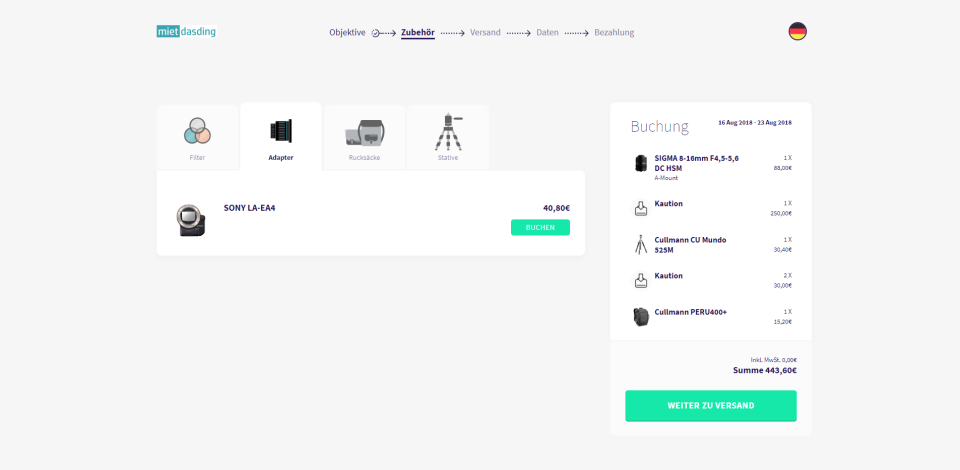Click Weiter zu Versand button
This screenshot has height=470, width=960.
click(x=710, y=406)
